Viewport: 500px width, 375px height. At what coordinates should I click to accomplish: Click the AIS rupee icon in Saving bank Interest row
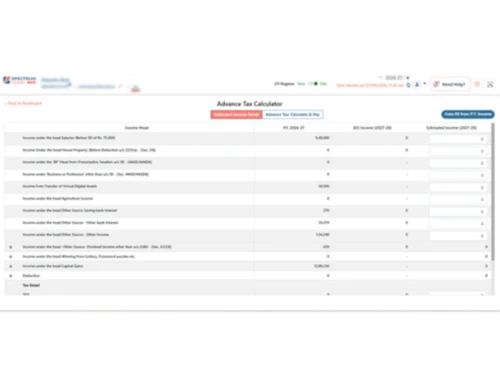point(407,210)
